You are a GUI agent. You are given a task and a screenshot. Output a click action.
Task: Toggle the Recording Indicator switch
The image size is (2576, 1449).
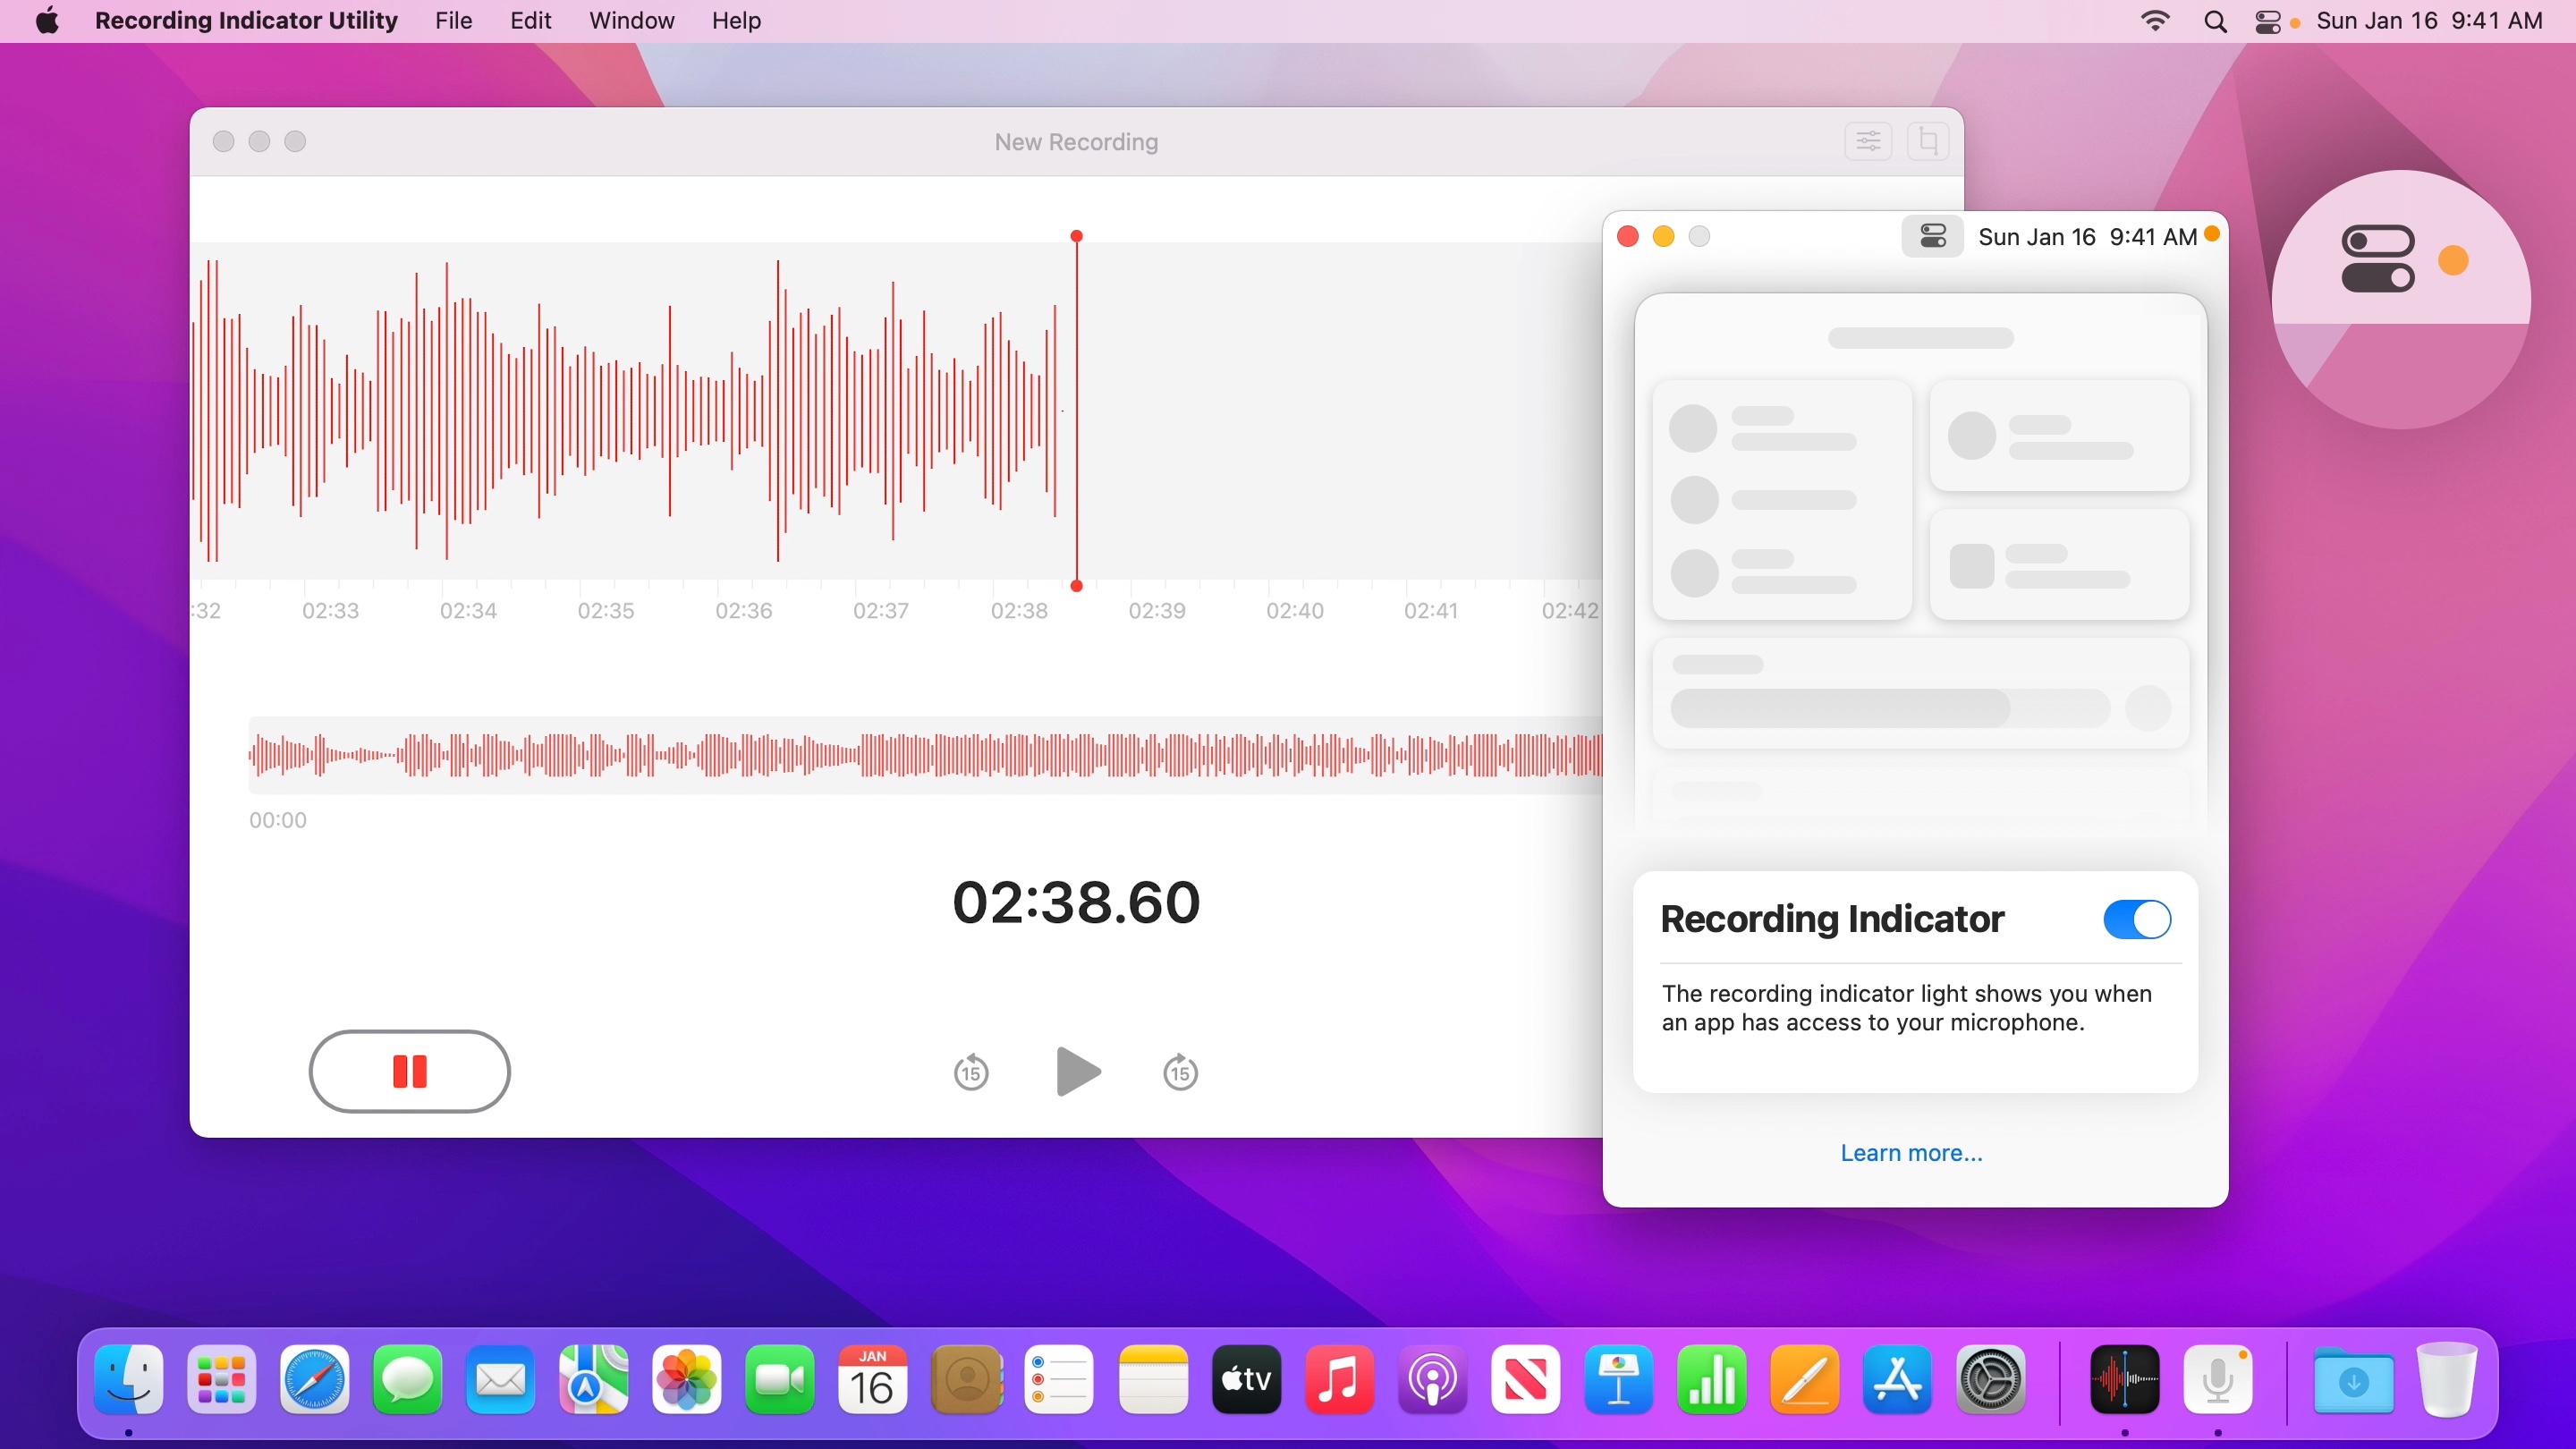pos(2136,919)
